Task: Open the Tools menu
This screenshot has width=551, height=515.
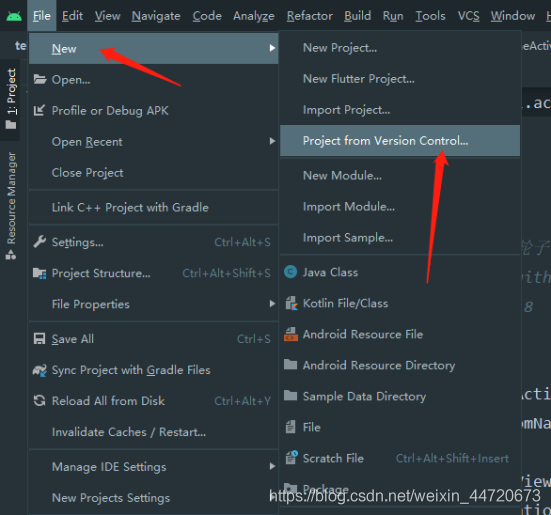Action: (430, 16)
